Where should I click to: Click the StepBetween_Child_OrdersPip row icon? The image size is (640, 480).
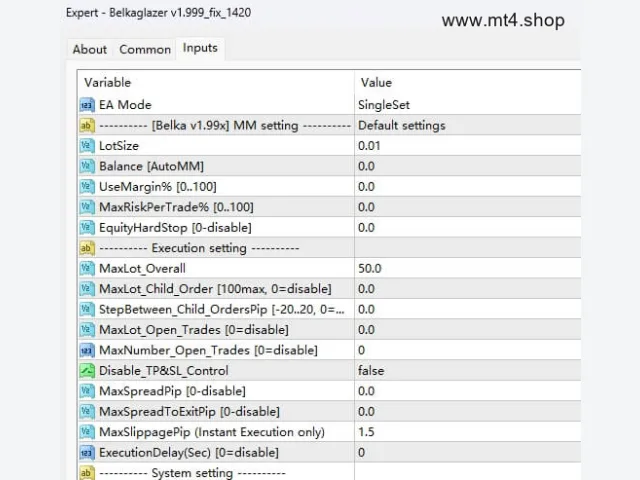(x=87, y=309)
